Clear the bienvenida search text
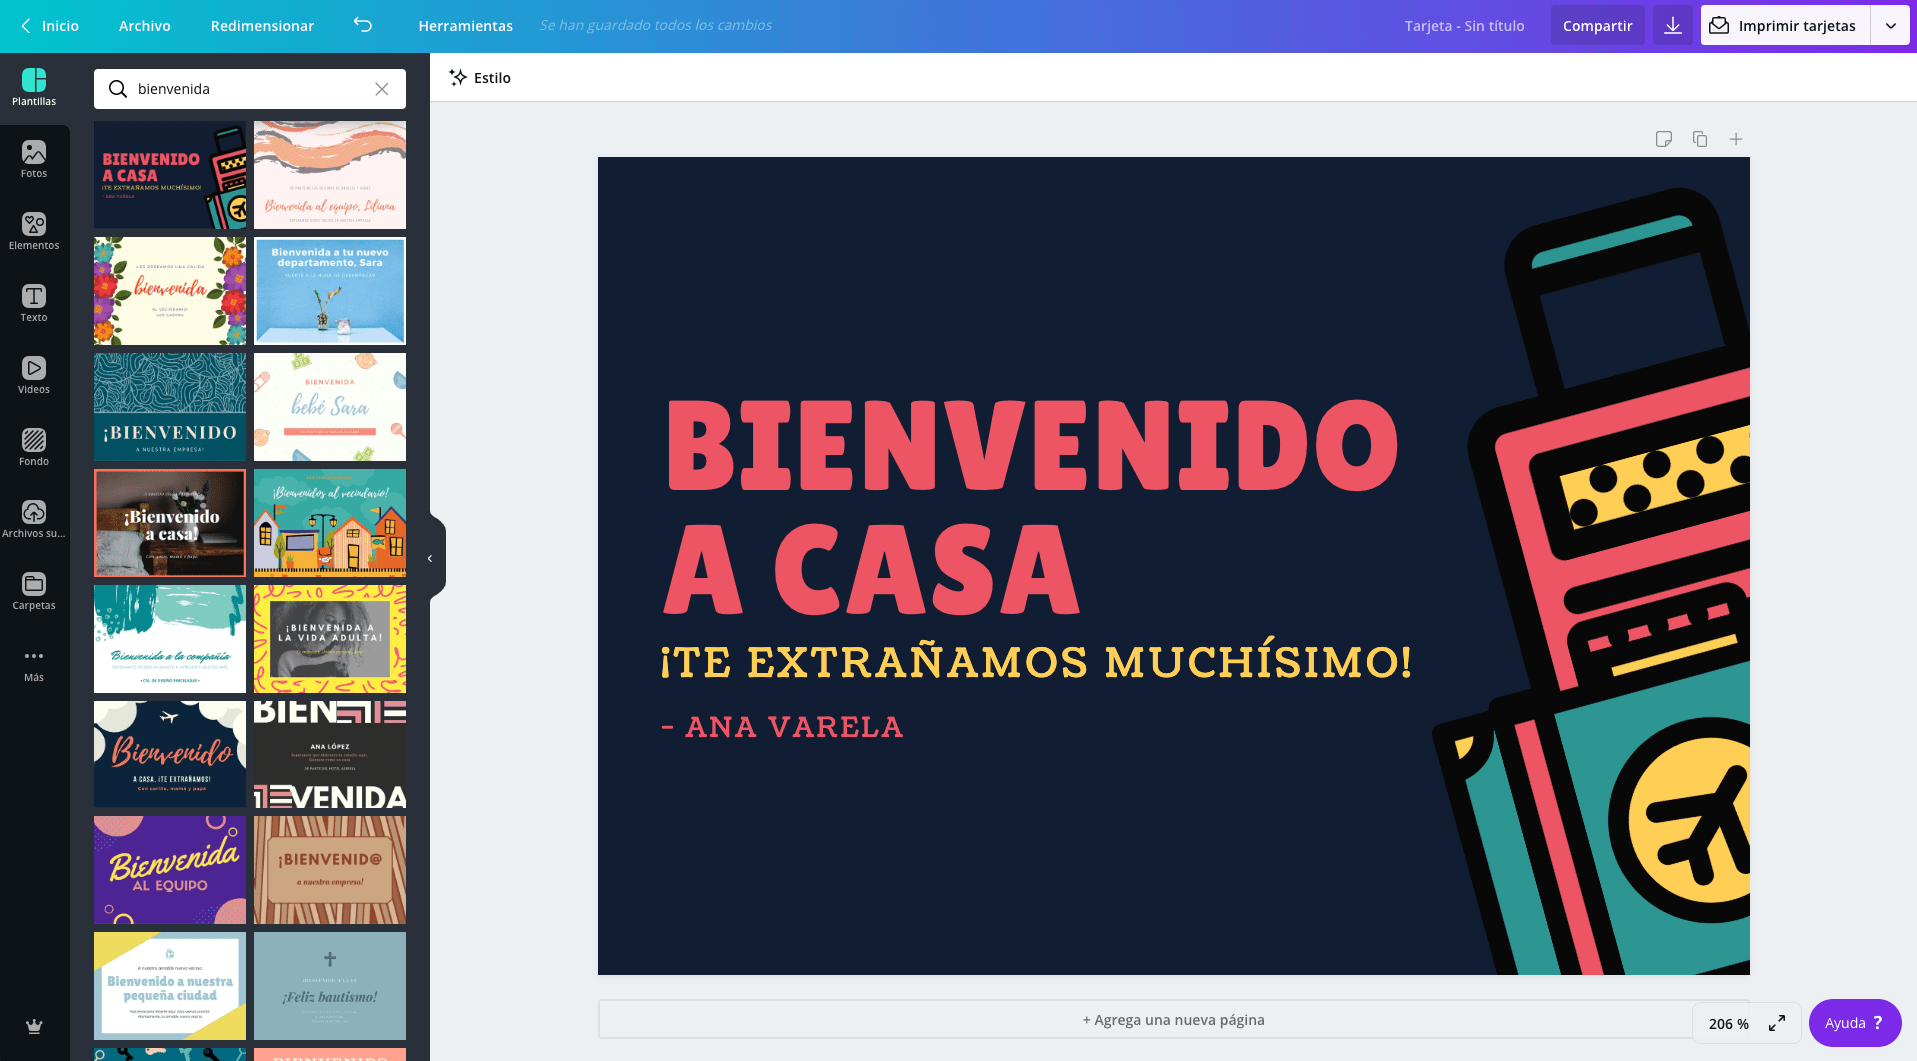This screenshot has height=1061, width=1917. (x=382, y=89)
